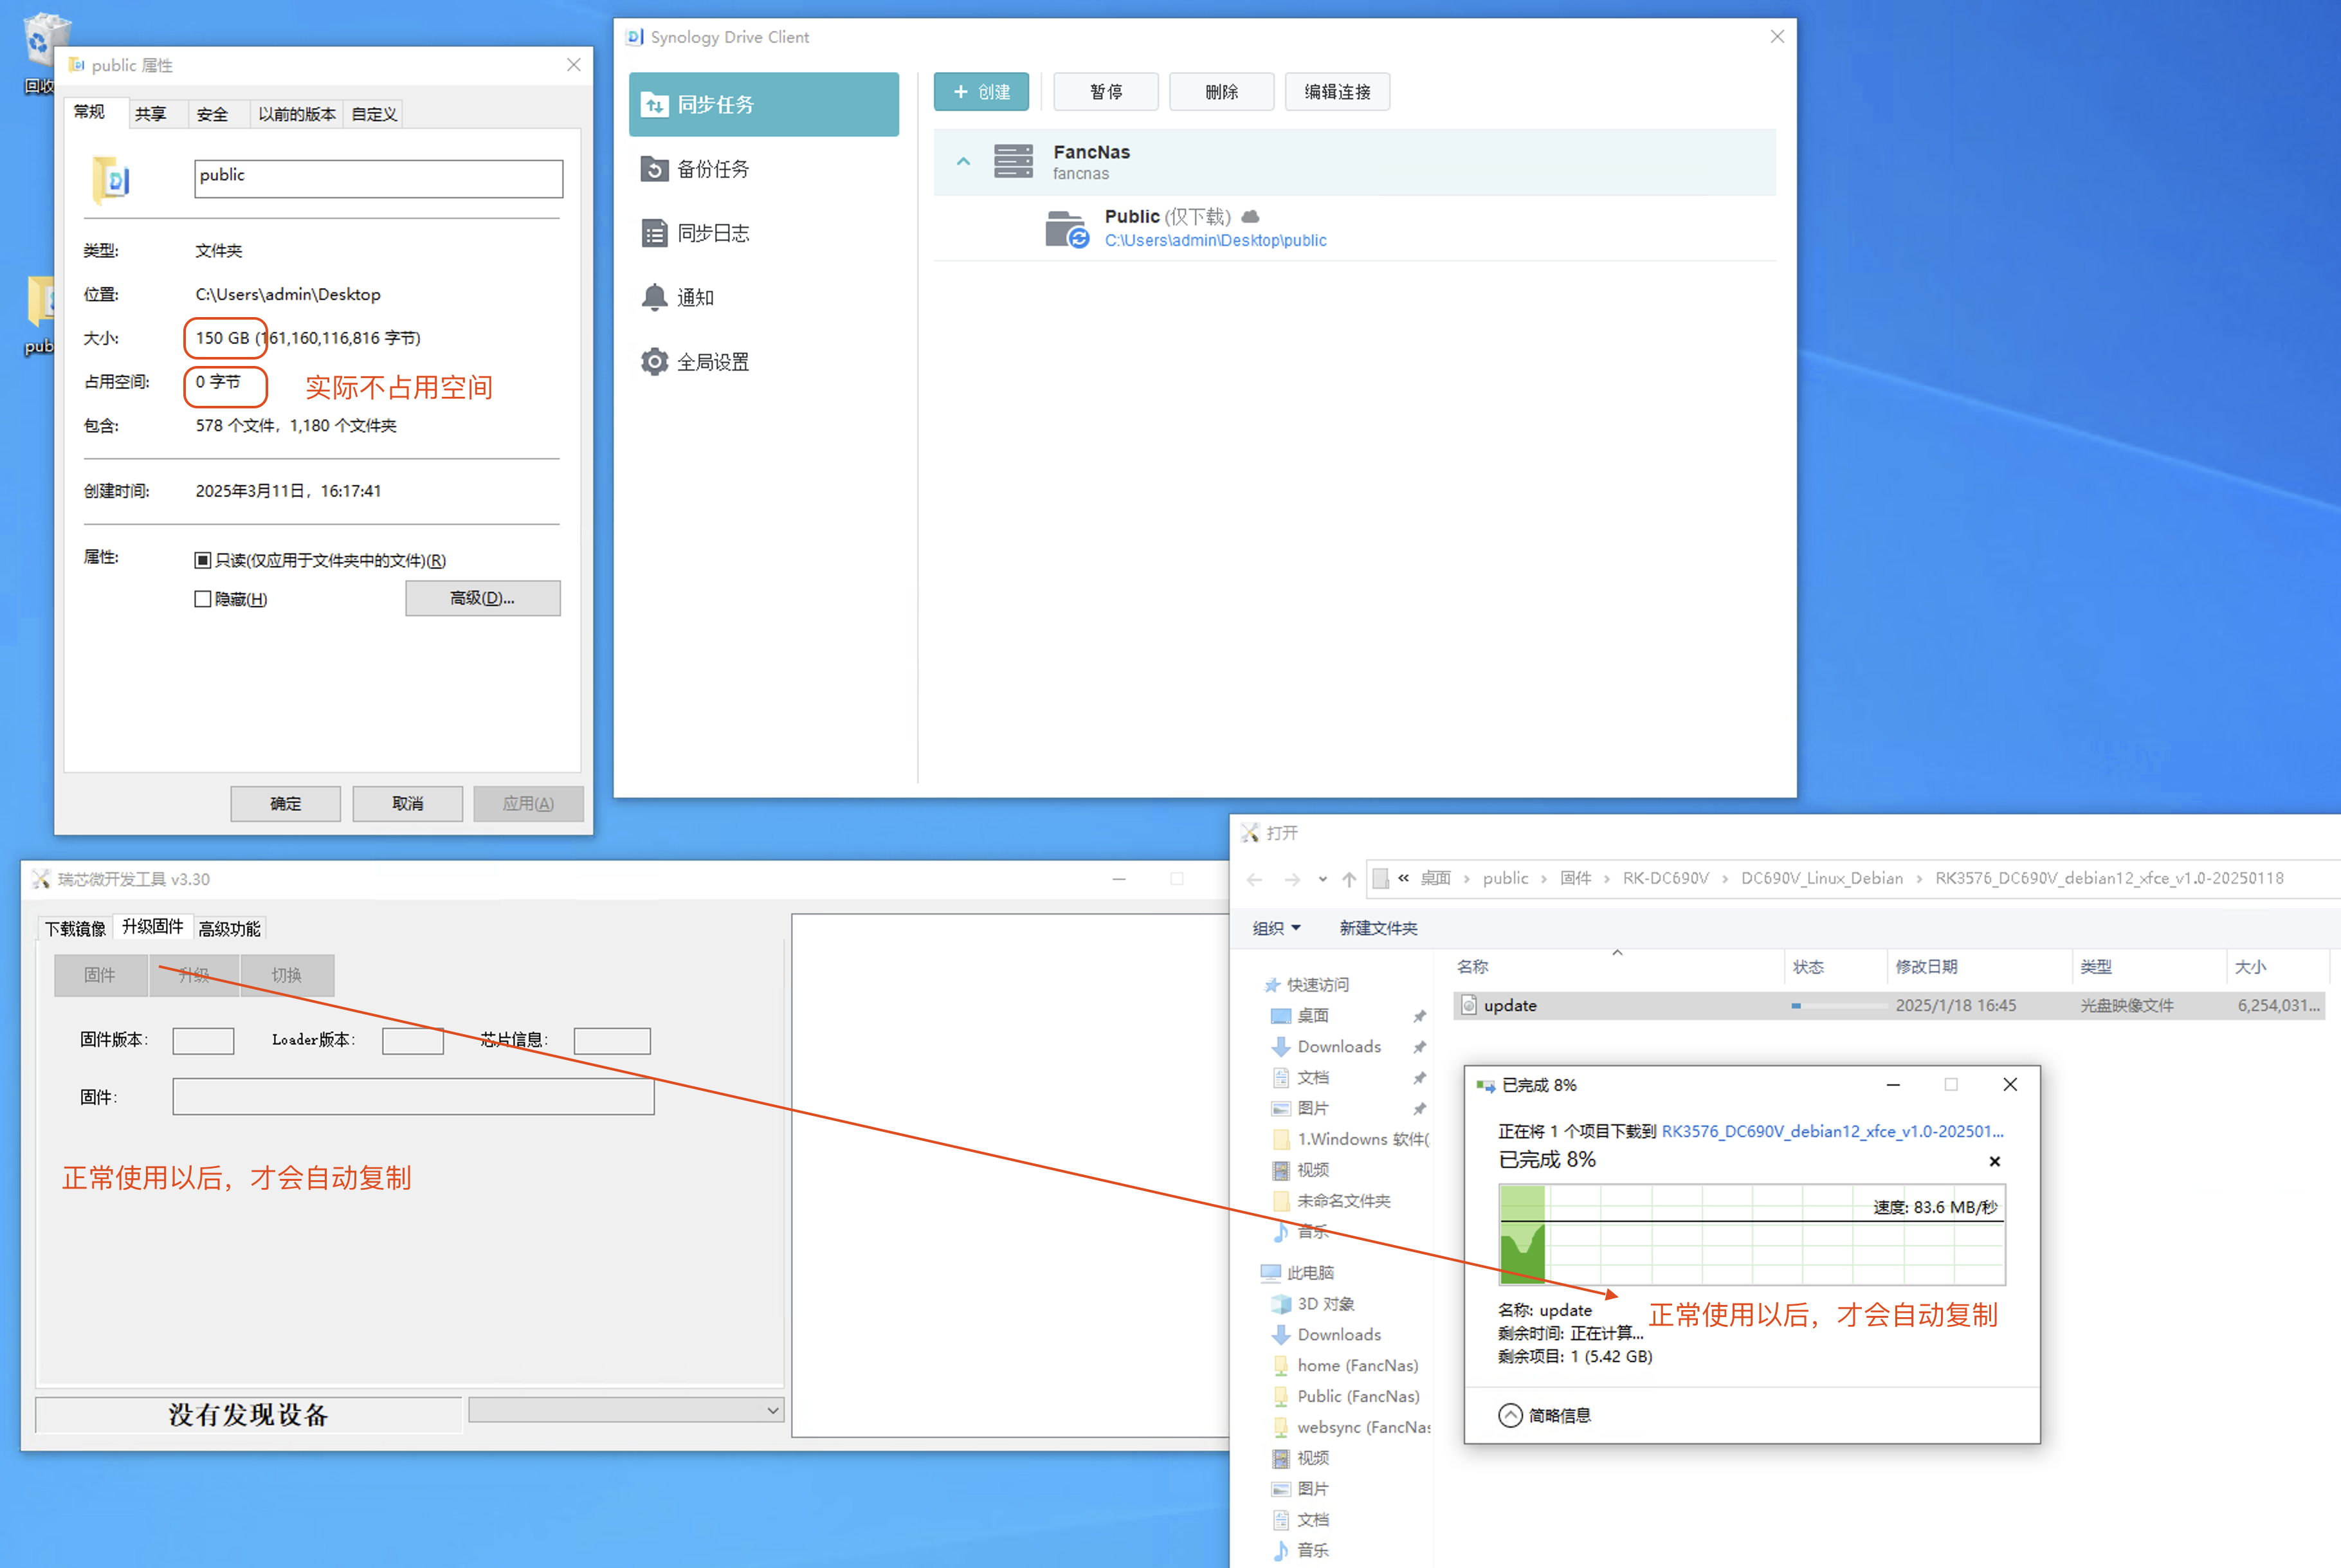The width and height of the screenshot is (2341, 1568).
Task: Cancel the copy with the small X
Action: tap(1995, 1161)
